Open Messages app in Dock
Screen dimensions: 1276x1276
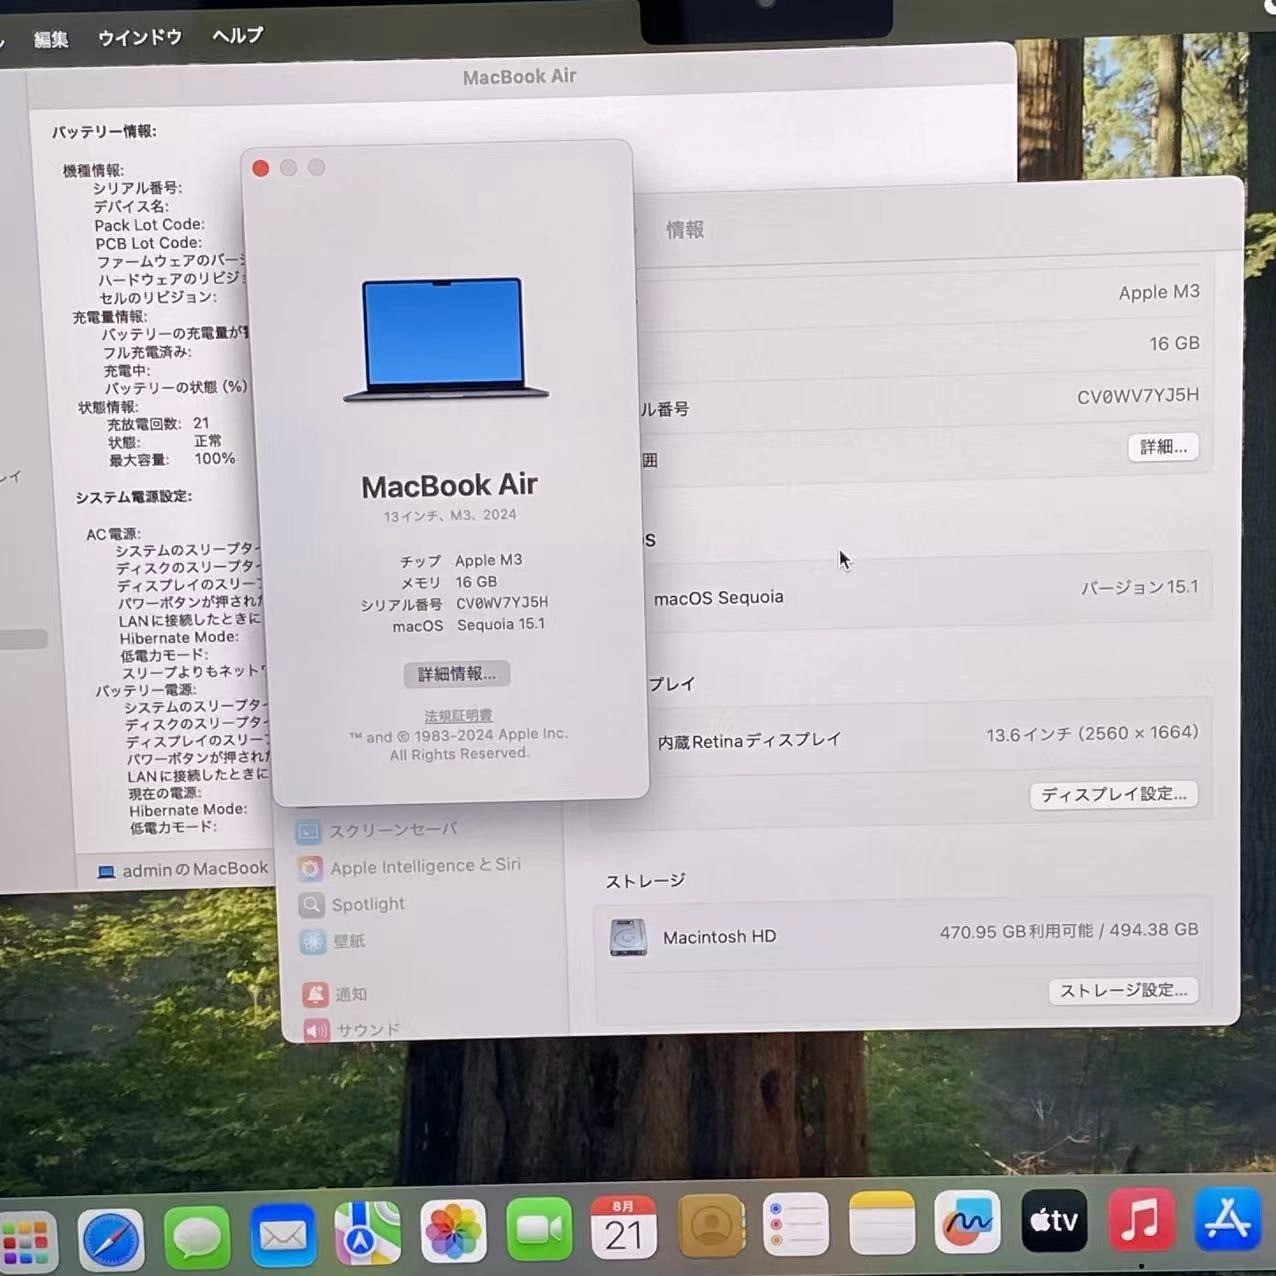(x=197, y=1237)
